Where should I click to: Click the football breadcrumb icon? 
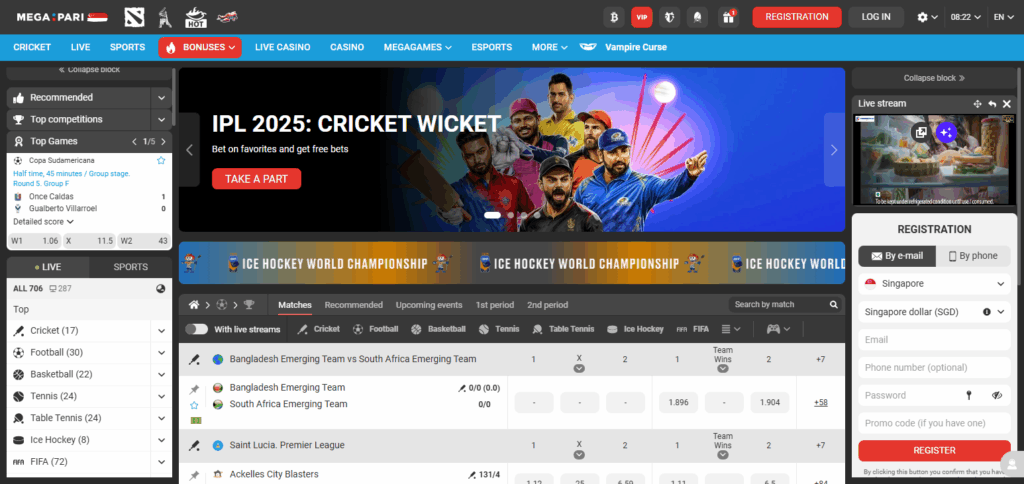click(221, 304)
